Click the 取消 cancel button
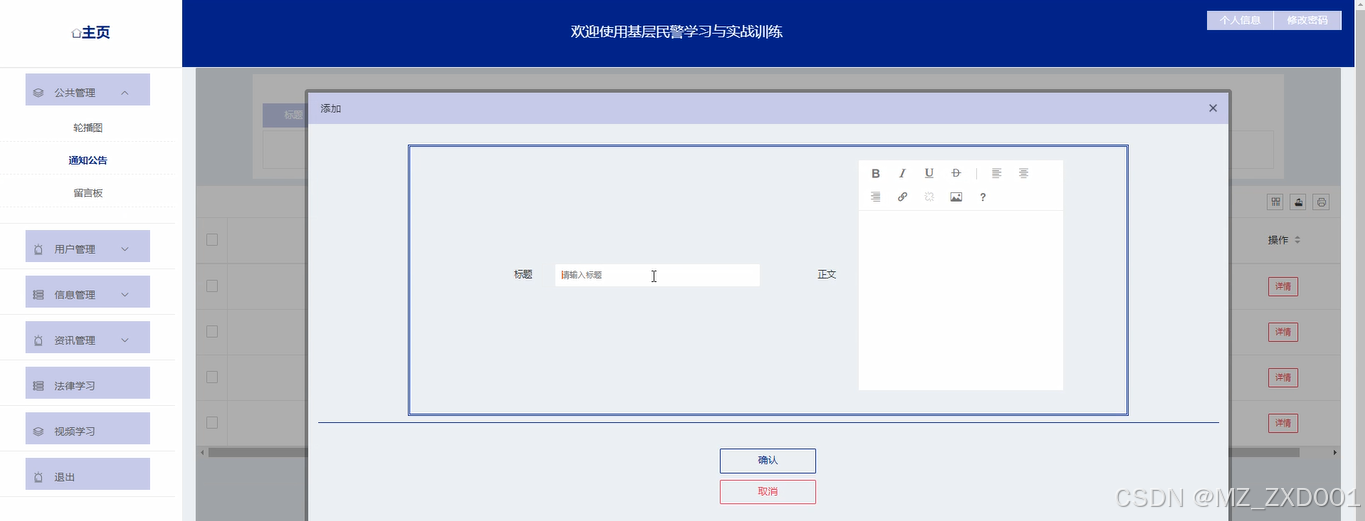The height and width of the screenshot is (521, 1365). click(x=768, y=492)
